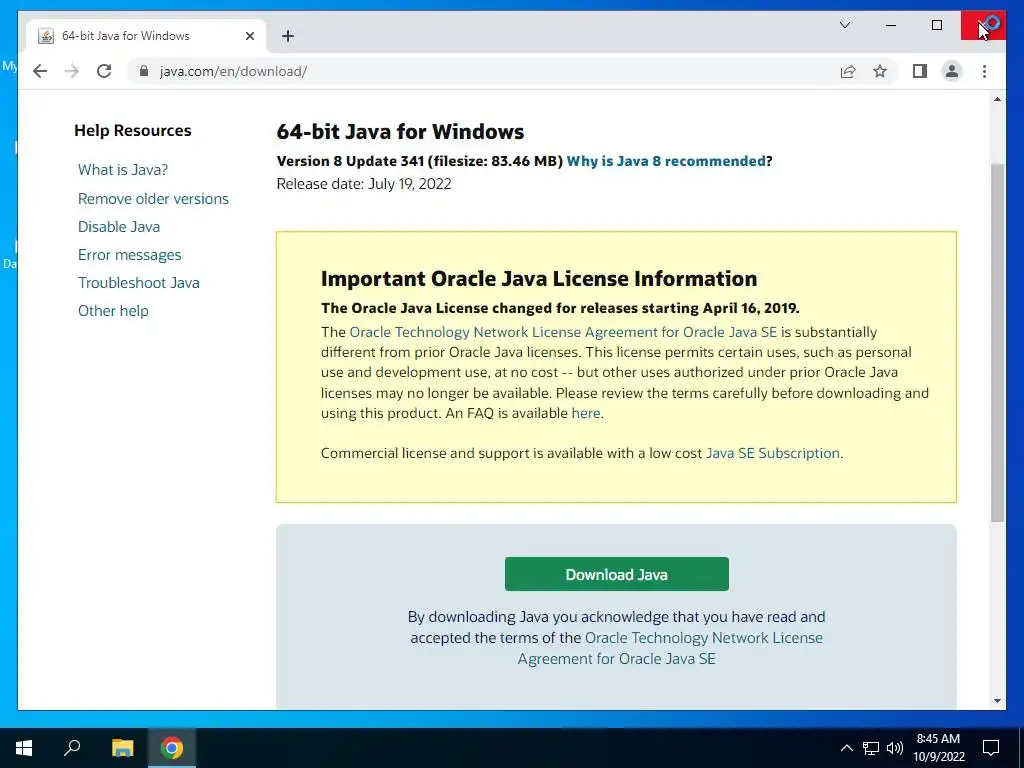Open a new browser tab
This screenshot has width=1024, height=768.
pos(288,36)
